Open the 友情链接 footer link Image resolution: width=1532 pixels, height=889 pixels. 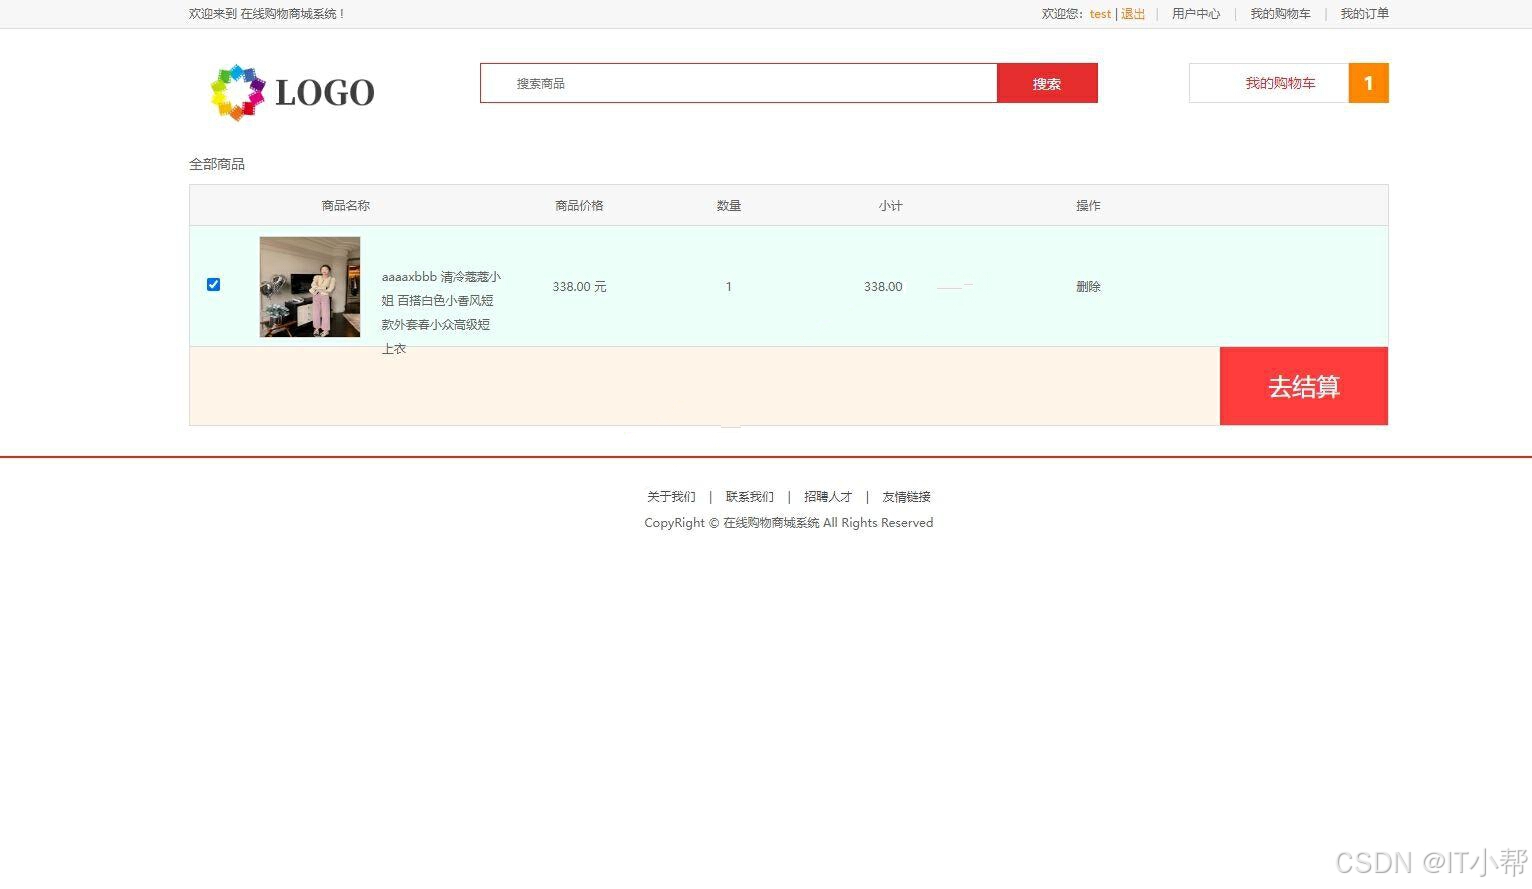(x=906, y=497)
